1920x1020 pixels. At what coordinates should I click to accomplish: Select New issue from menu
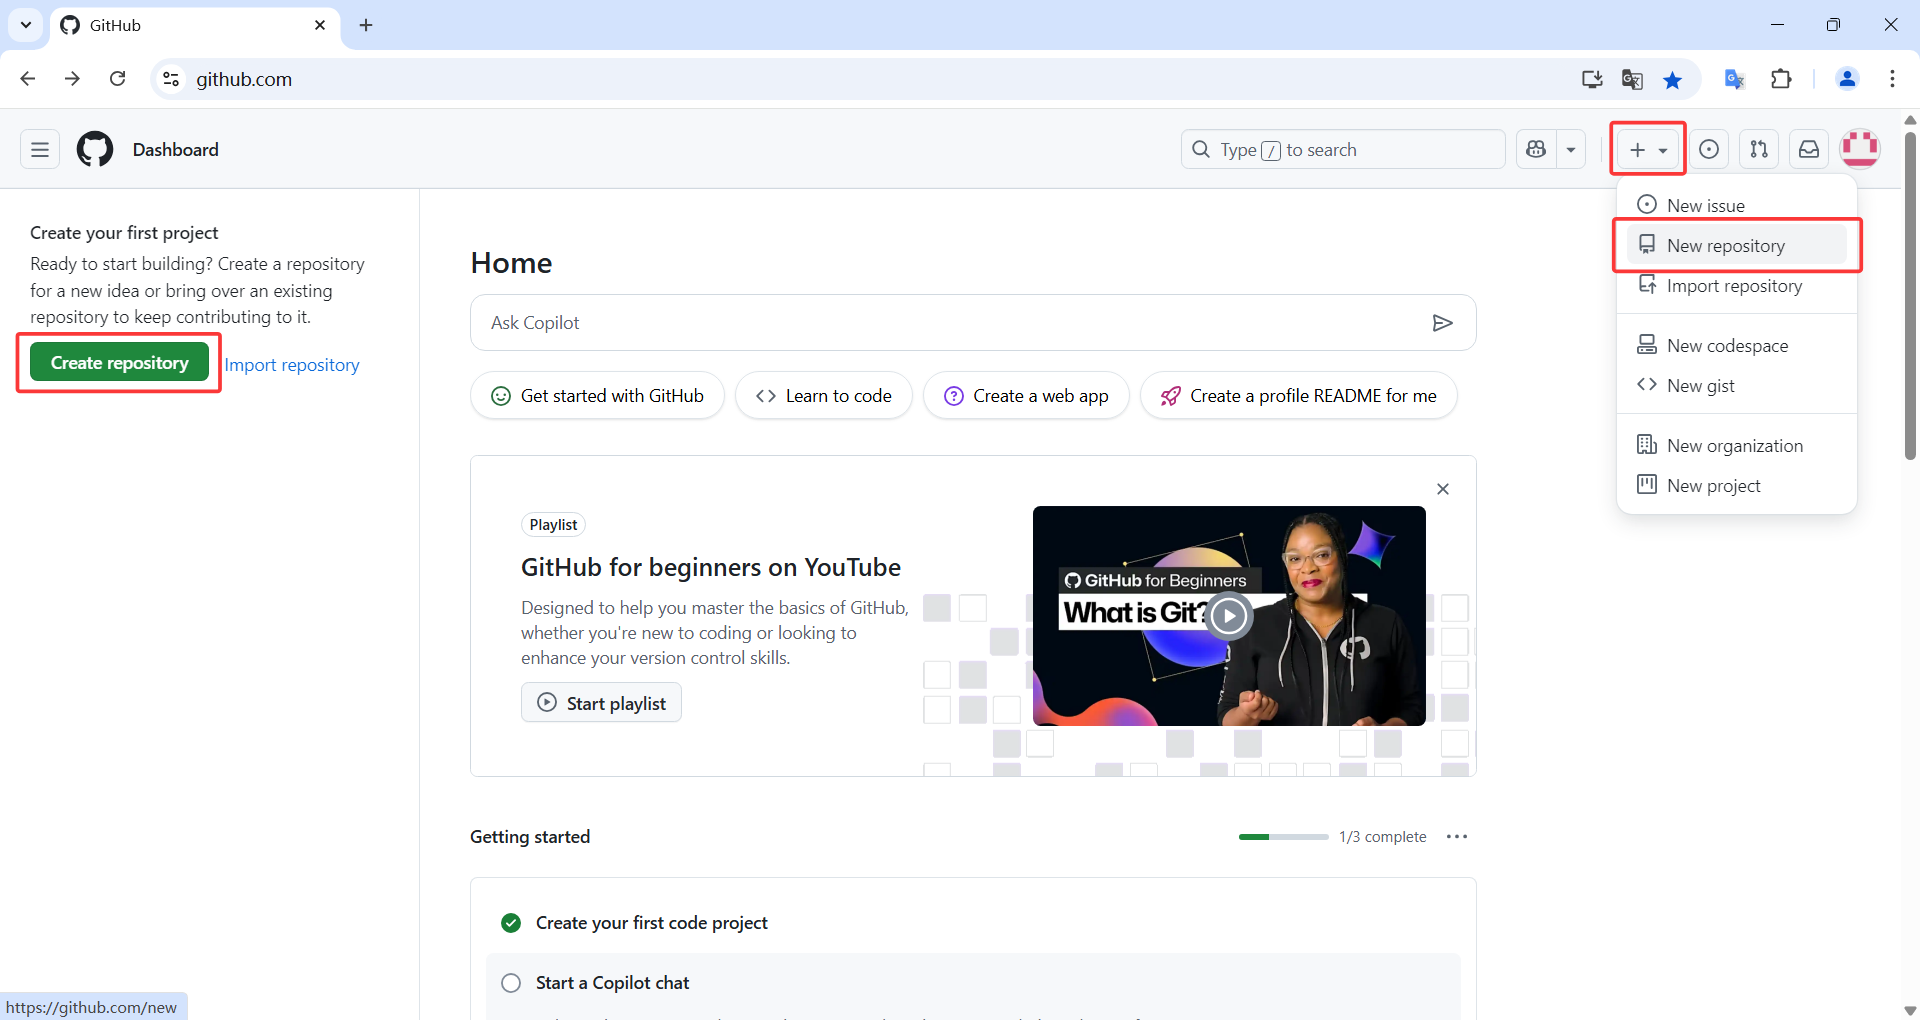(1737, 205)
